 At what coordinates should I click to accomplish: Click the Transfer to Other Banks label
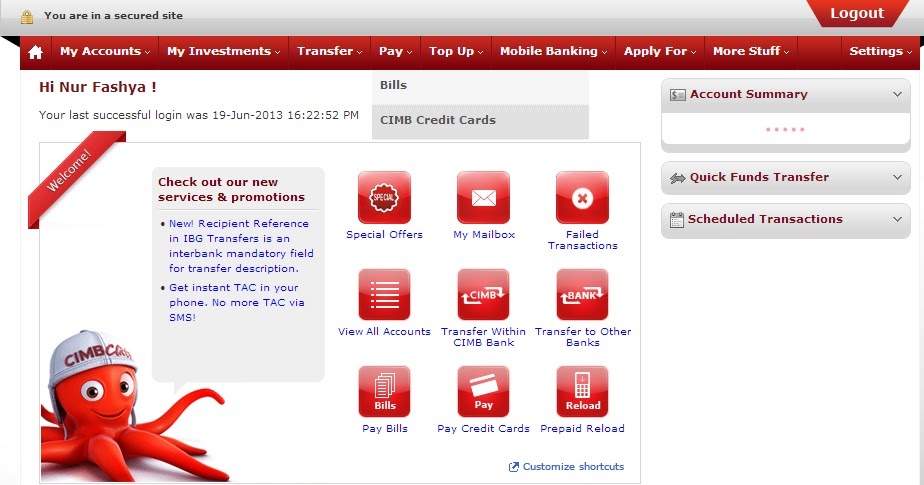pos(583,337)
